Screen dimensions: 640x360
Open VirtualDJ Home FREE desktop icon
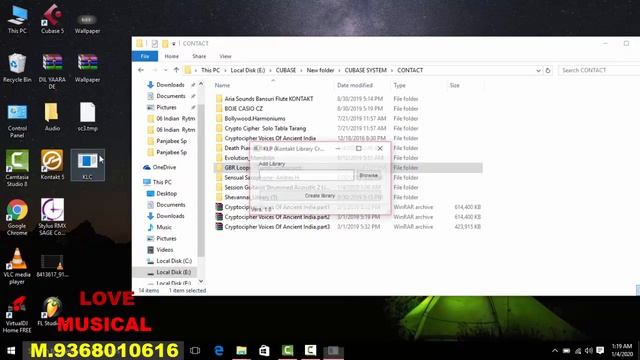[17, 315]
